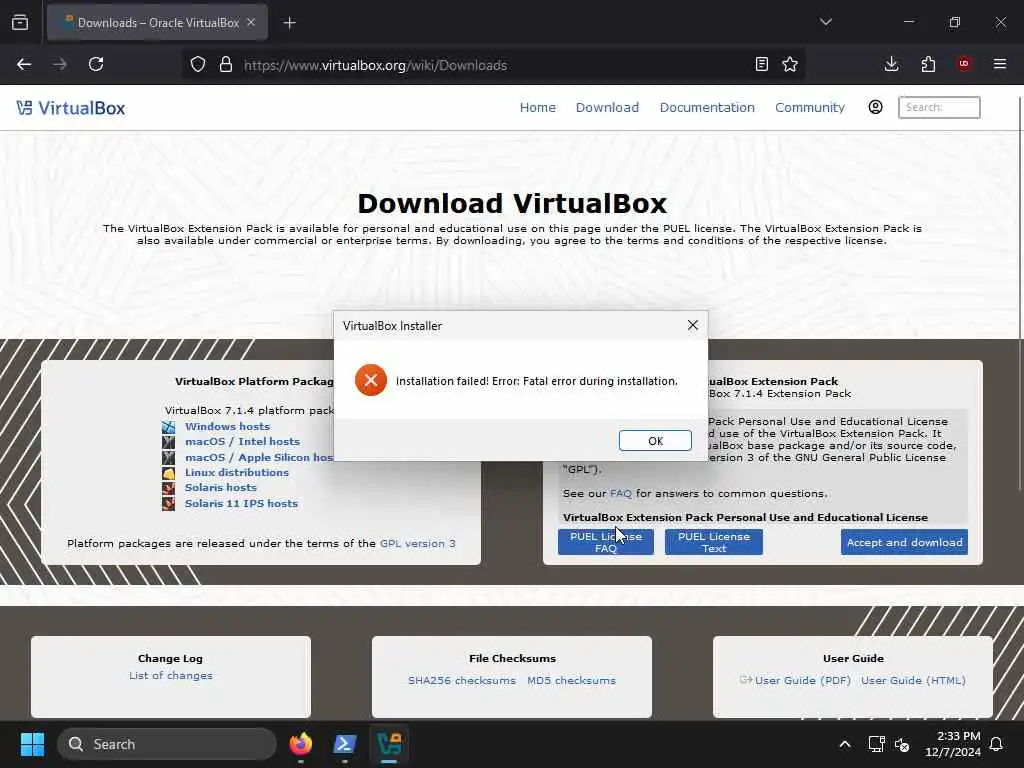Viewport: 1024px width, 768px height.
Task: Open the FAQ link in Extension Pack text
Action: coord(620,494)
